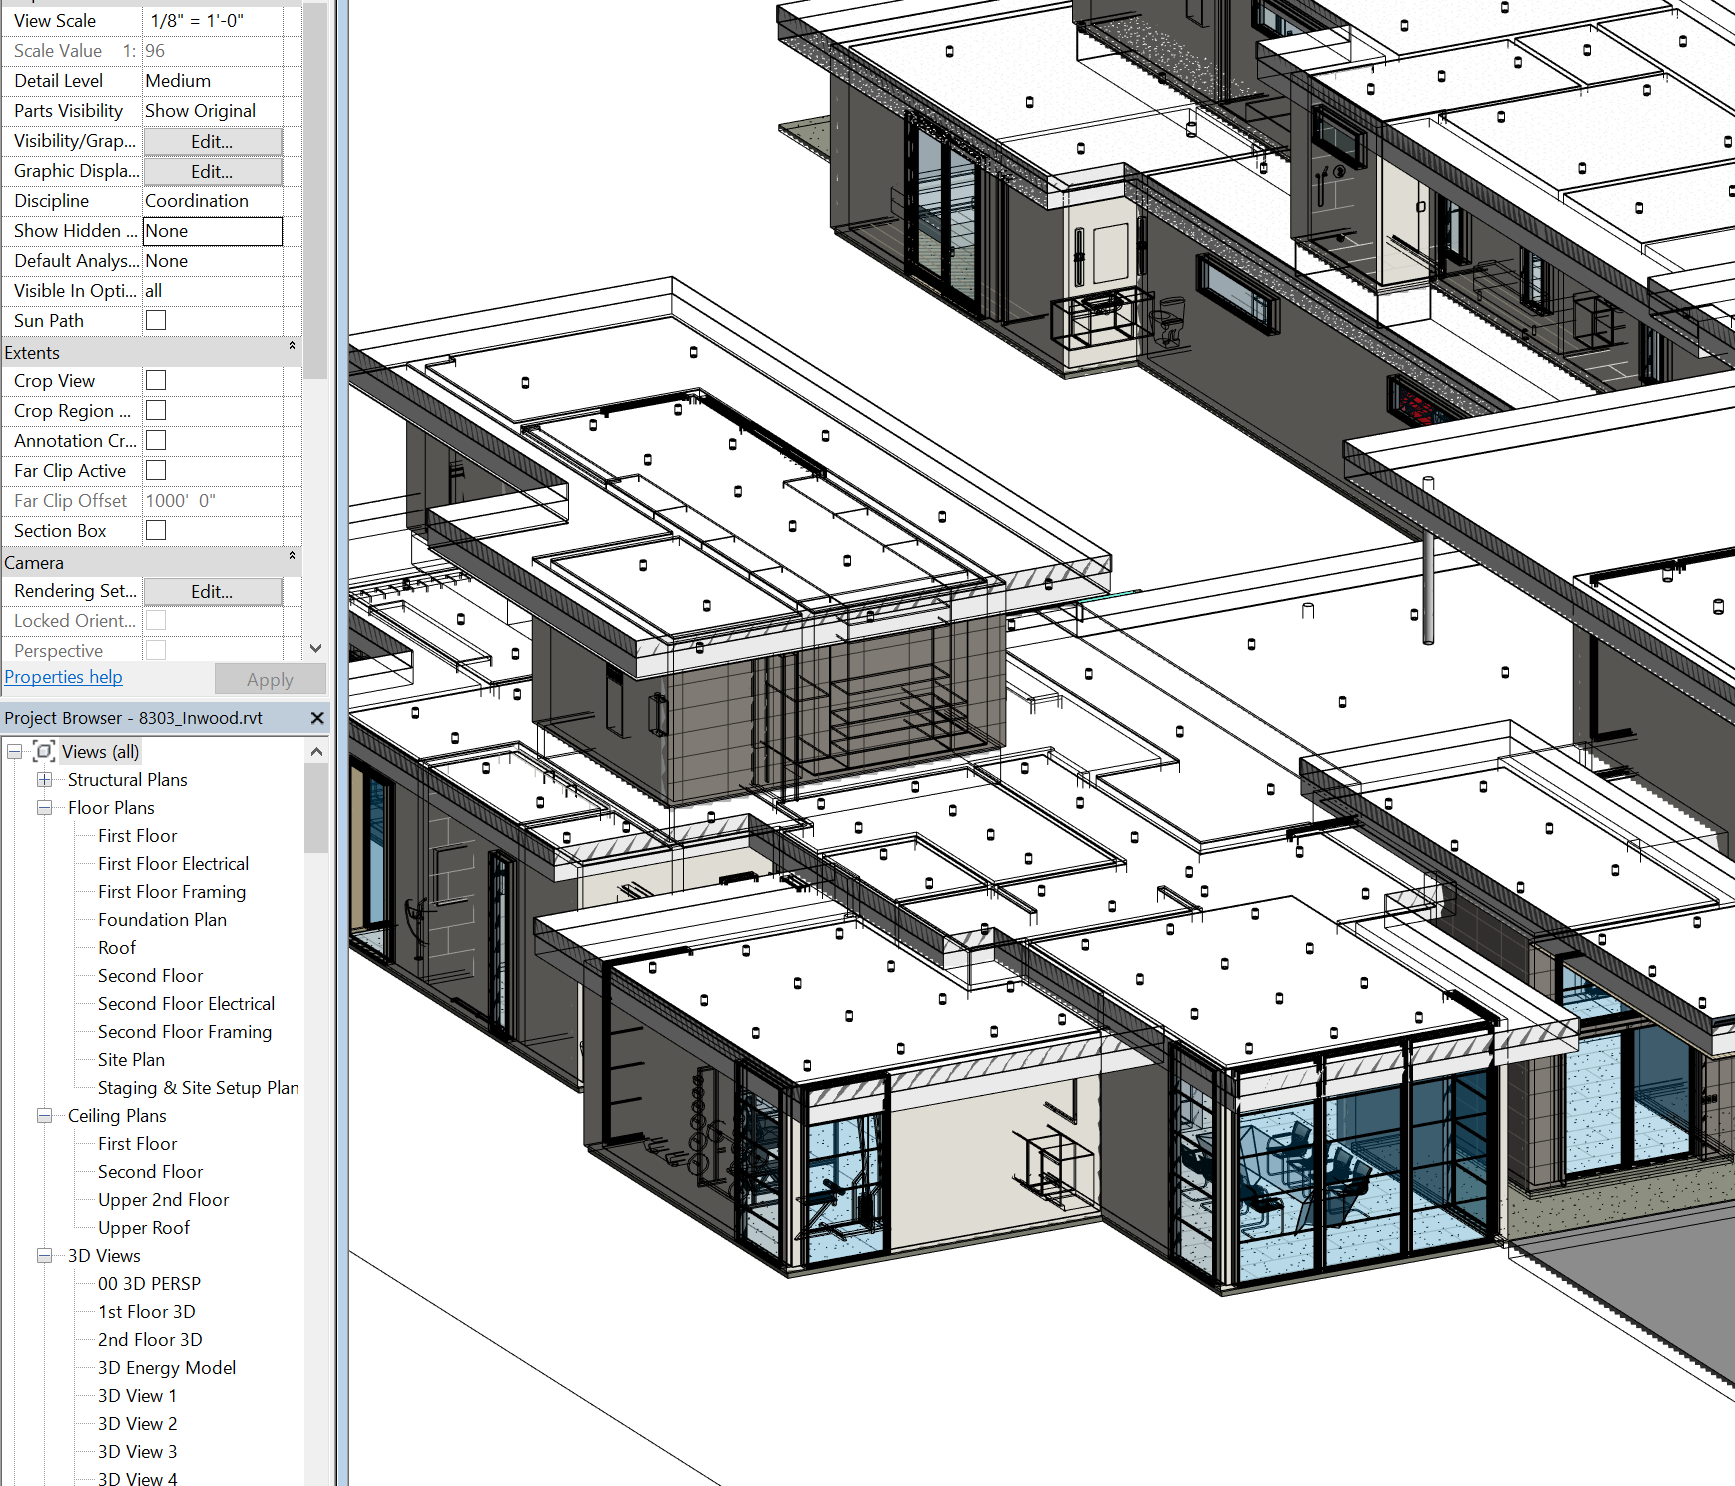
Task: Enable the Crop View checkbox
Action: coord(156,381)
